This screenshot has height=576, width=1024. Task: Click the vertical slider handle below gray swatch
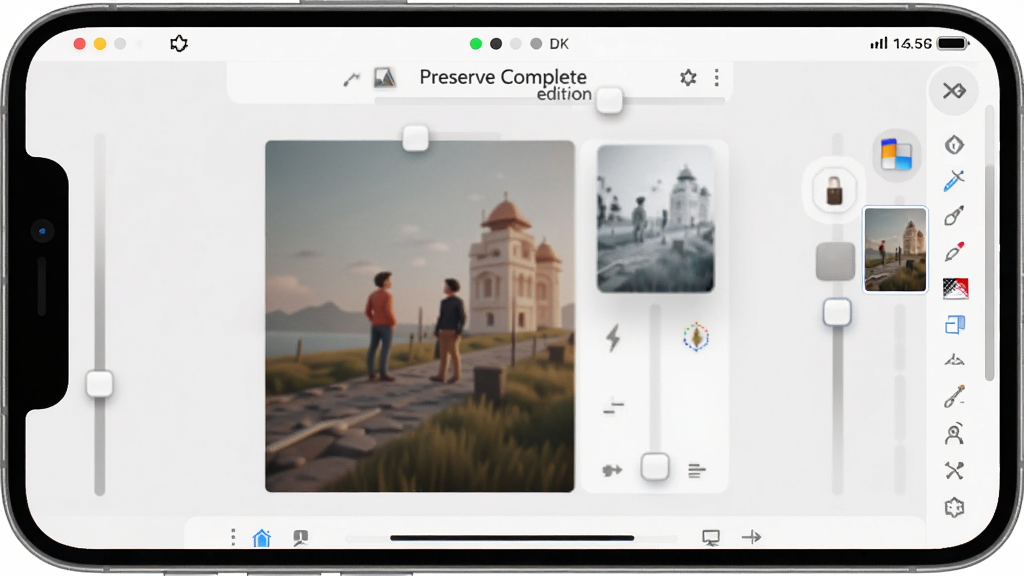coord(837,312)
